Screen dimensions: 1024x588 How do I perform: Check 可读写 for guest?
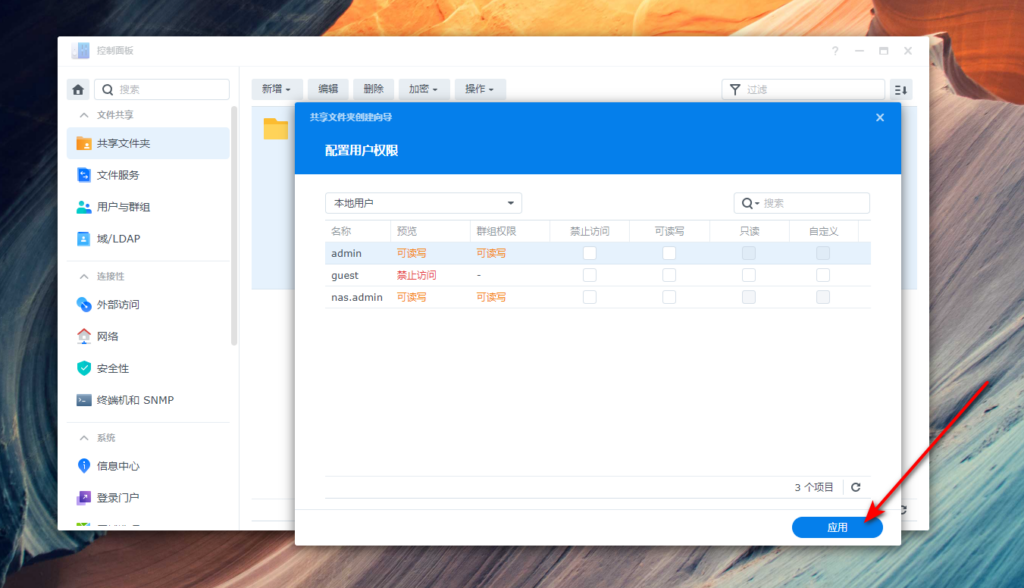click(x=669, y=275)
